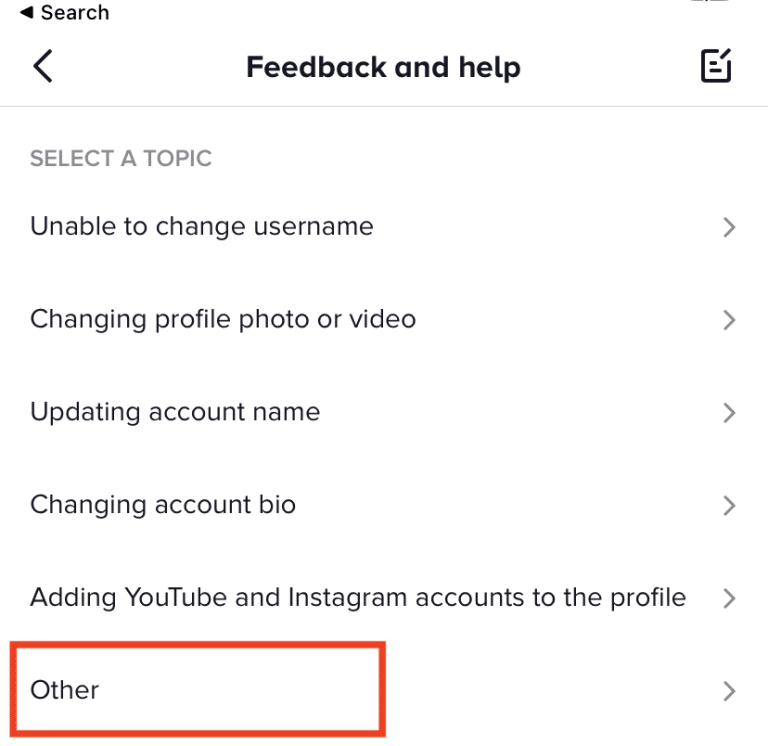The width and height of the screenshot is (768, 746).
Task: Select 'Adding YouTube and Instagram accounts' topic
Action: 384,598
